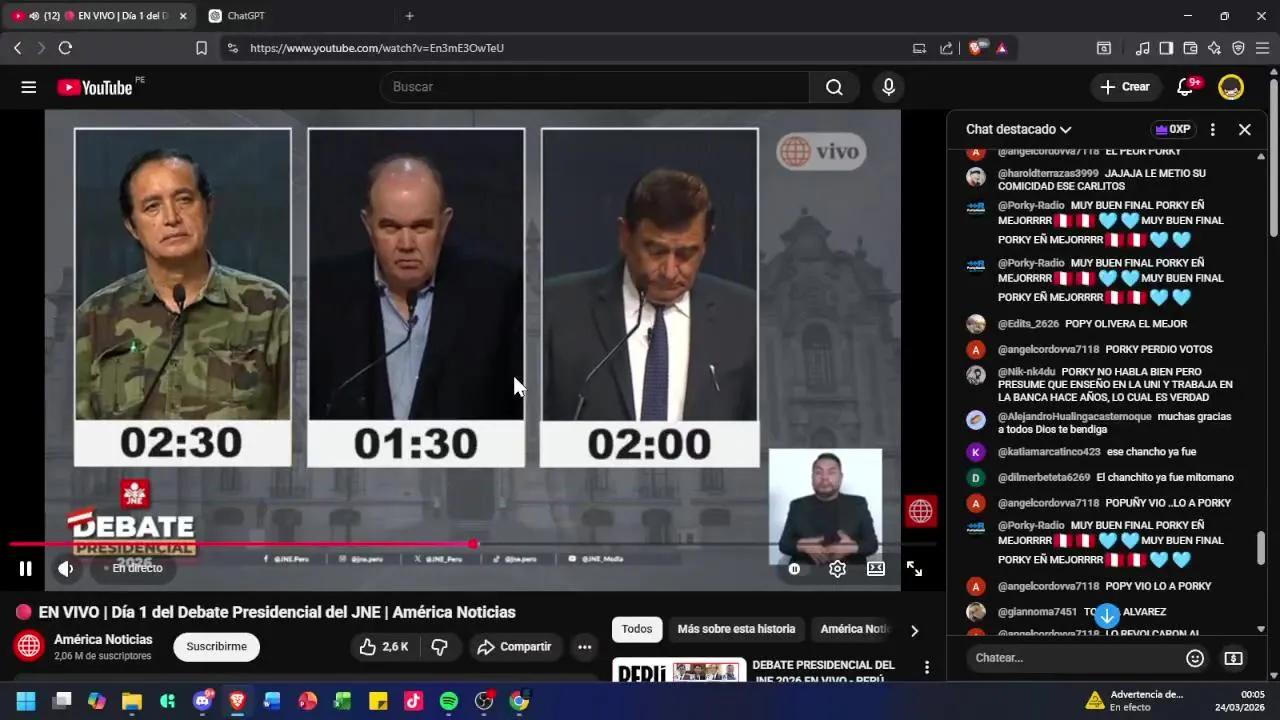Viewport: 1280px width, 720px height.
Task: Click the América Noticias watermark logo on video
Action: [920, 511]
